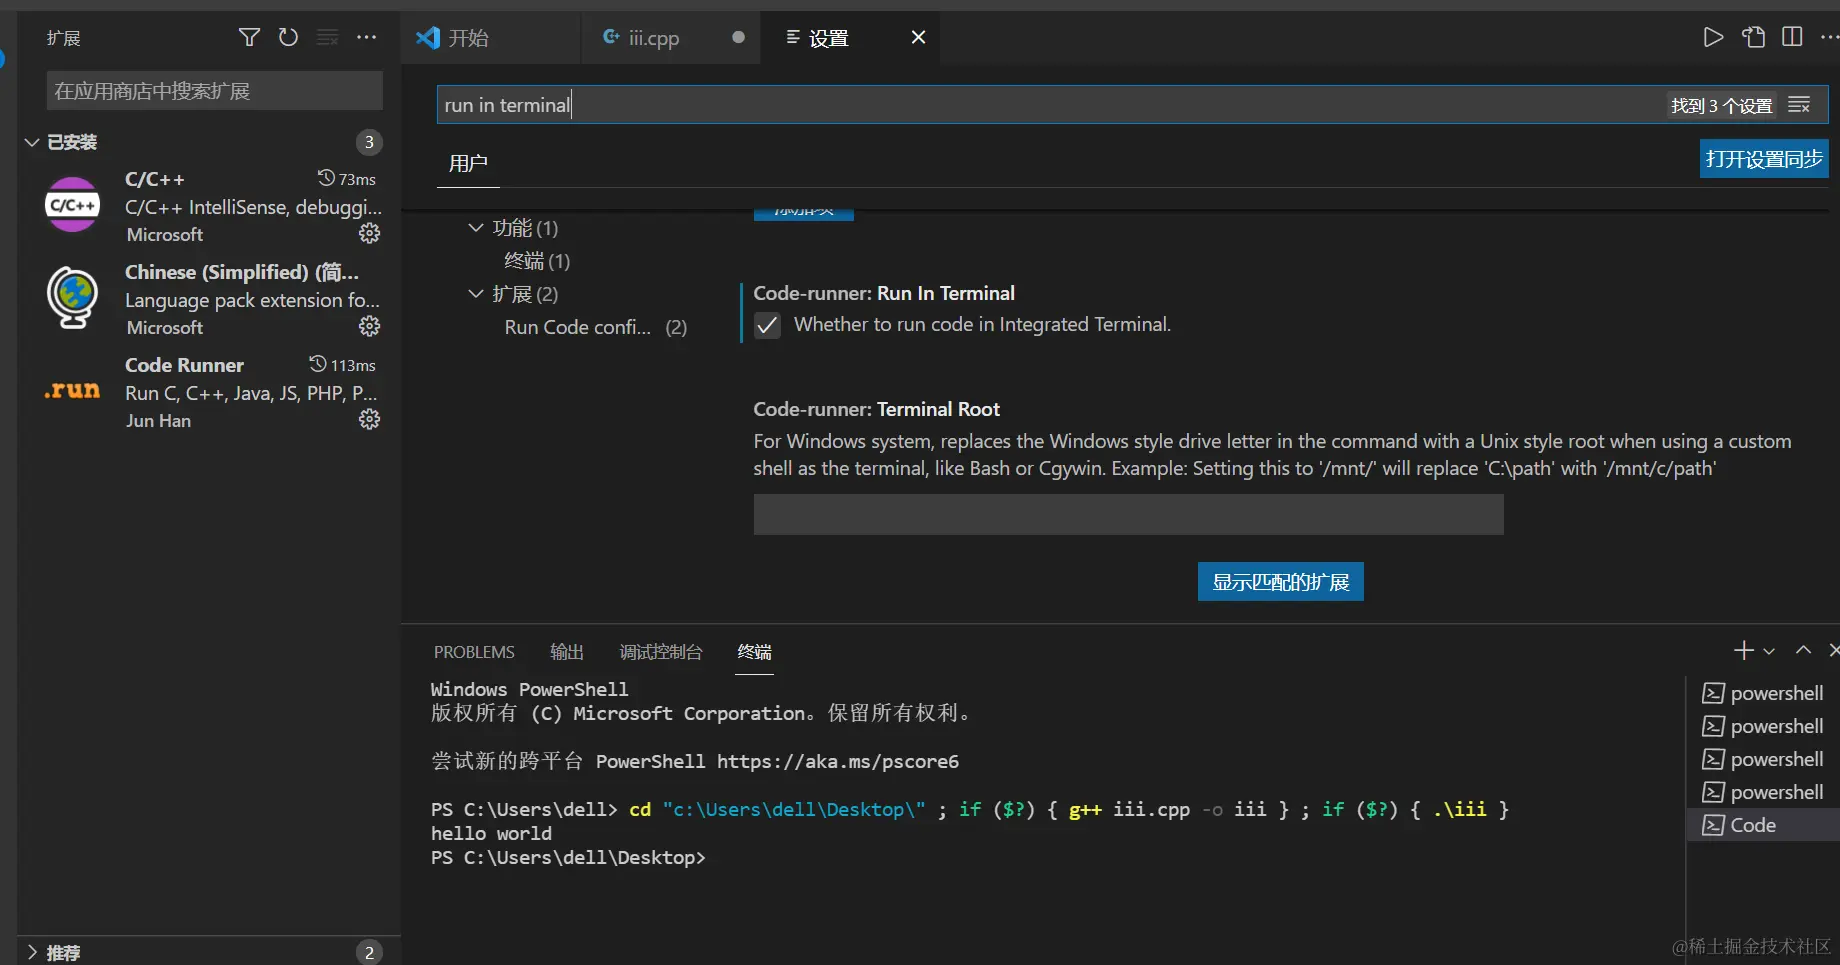Screen dimensions: 1840x965
Task: Click the C/C++ extension gear icon
Action: (x=369, y=234)
